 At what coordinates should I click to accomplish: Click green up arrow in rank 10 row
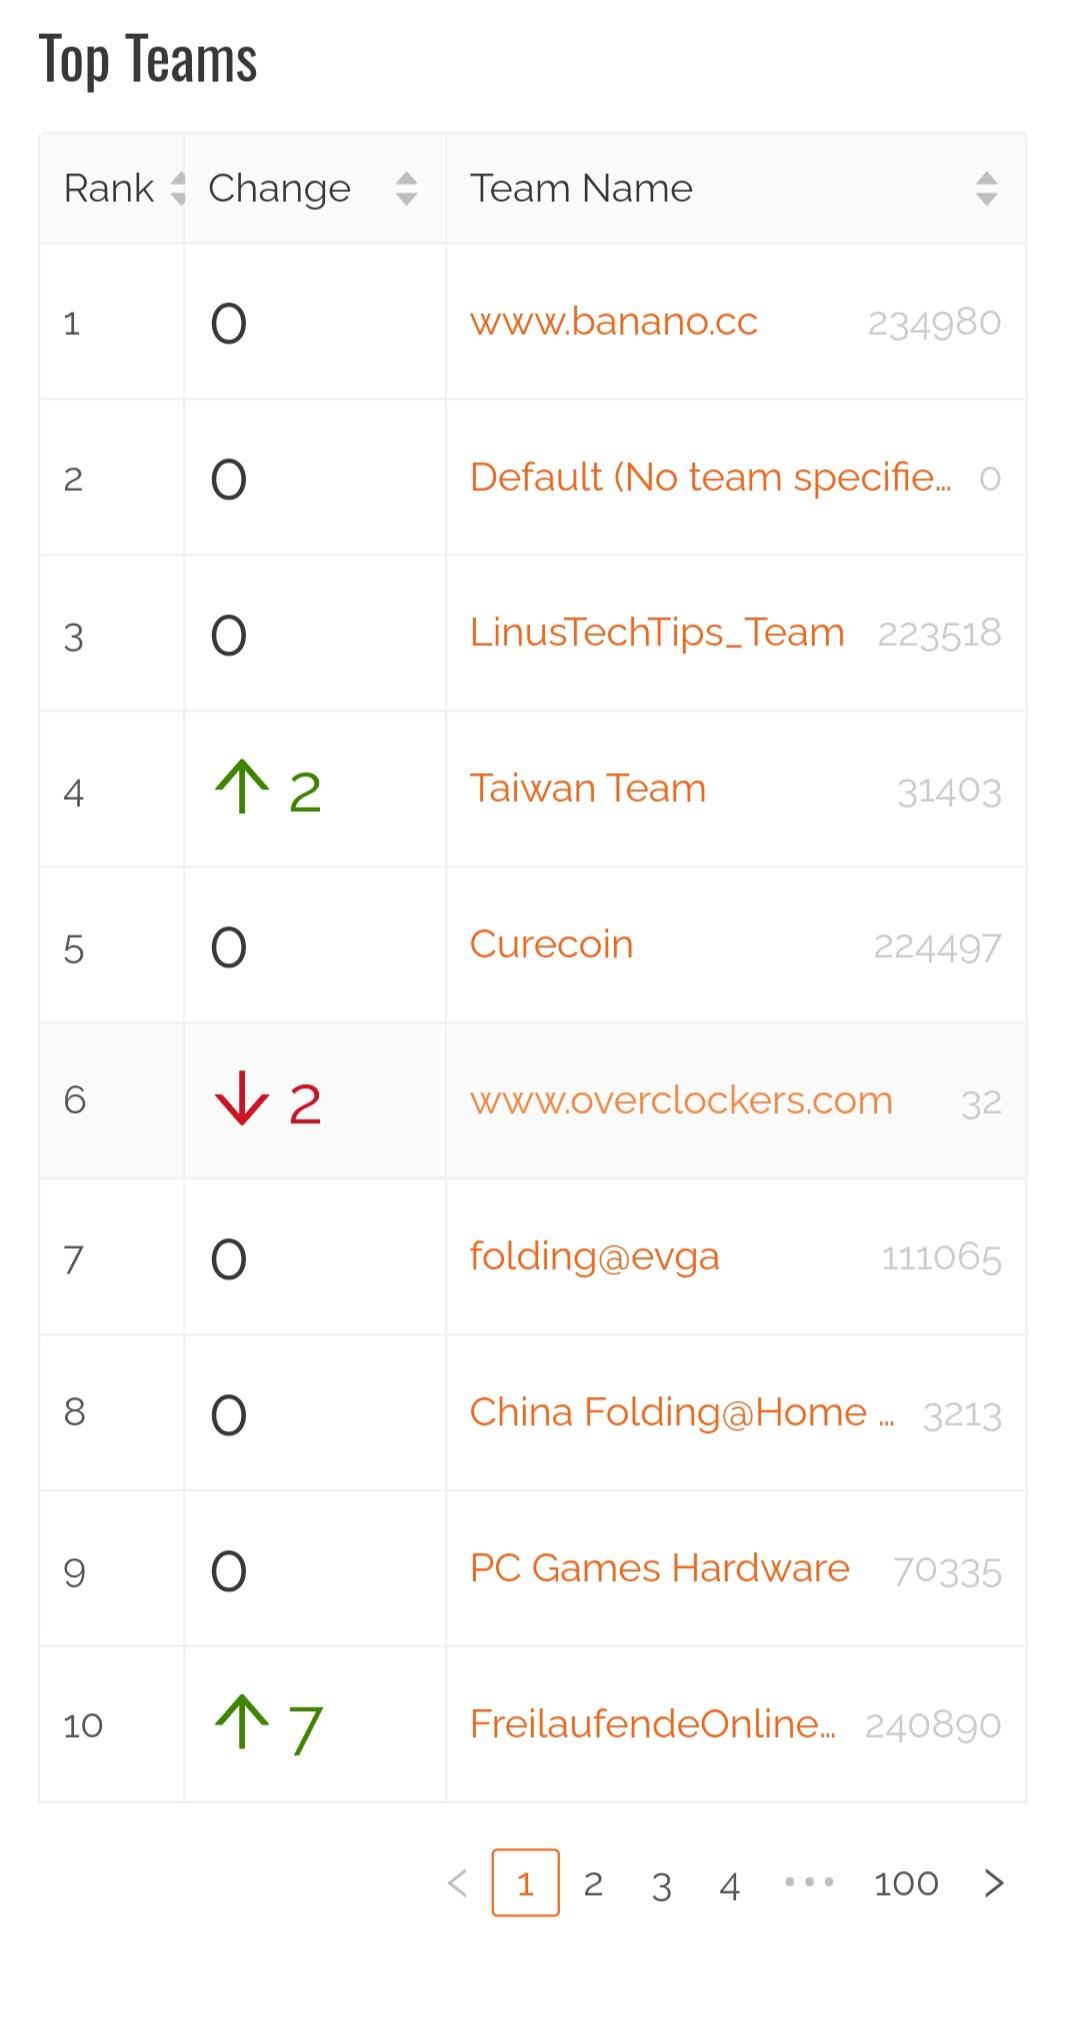[242, 1723]
